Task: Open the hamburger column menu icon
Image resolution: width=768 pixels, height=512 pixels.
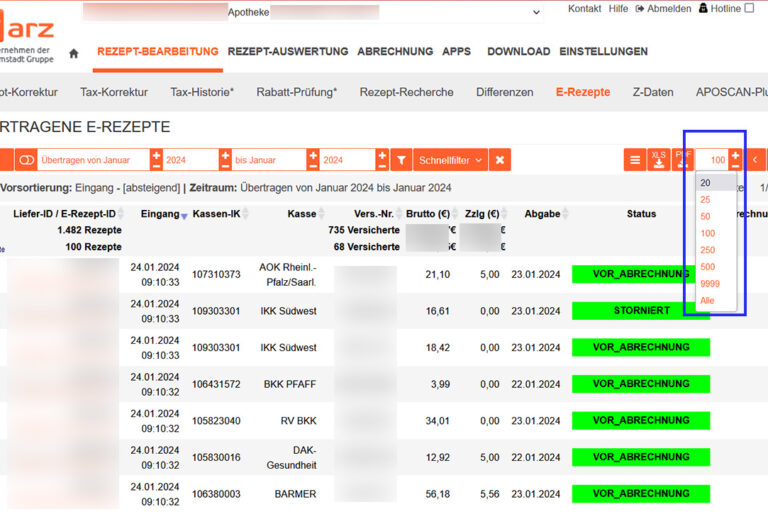Action: pos(634,160)
